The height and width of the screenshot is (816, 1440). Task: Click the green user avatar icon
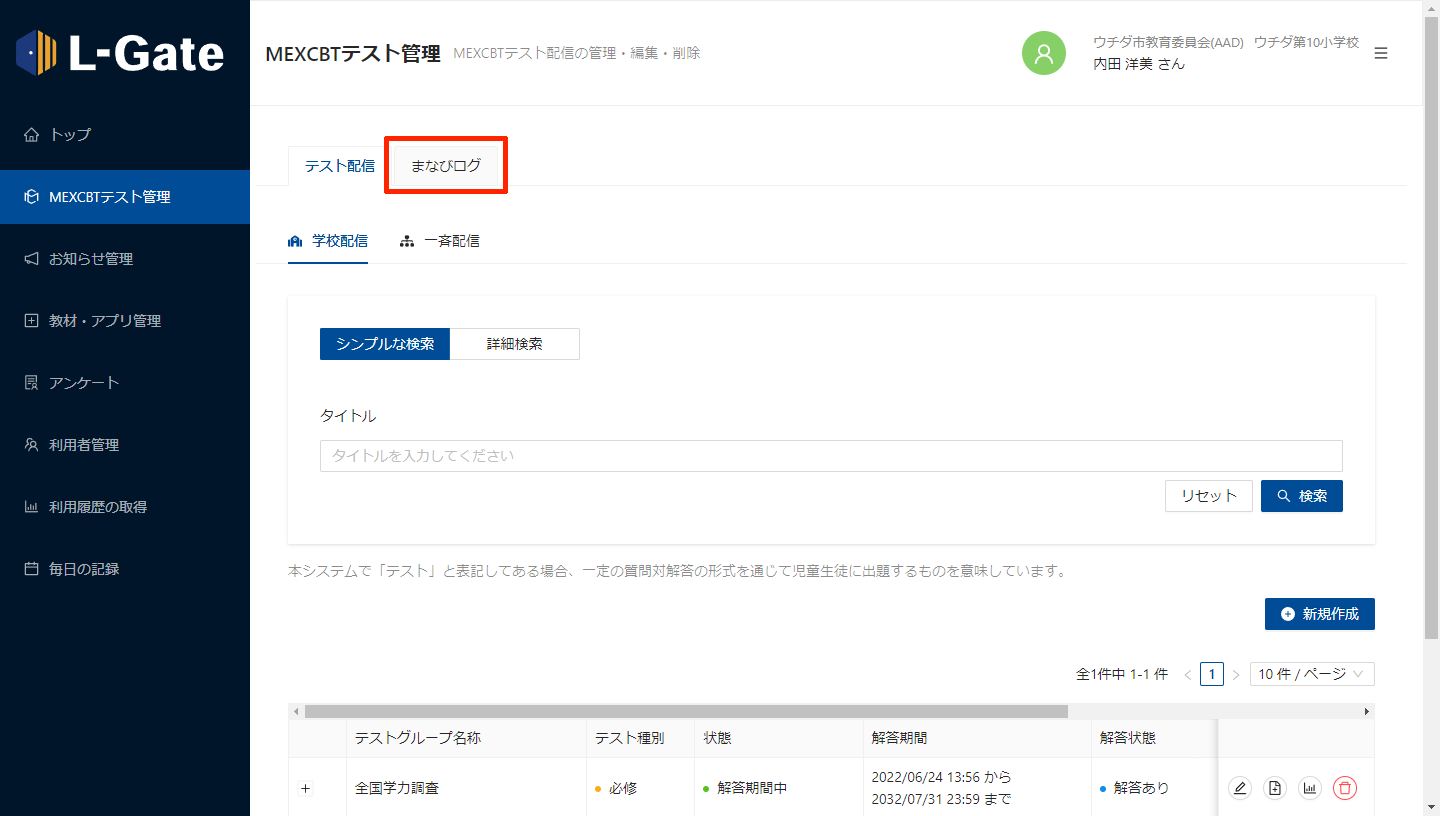1044,53
